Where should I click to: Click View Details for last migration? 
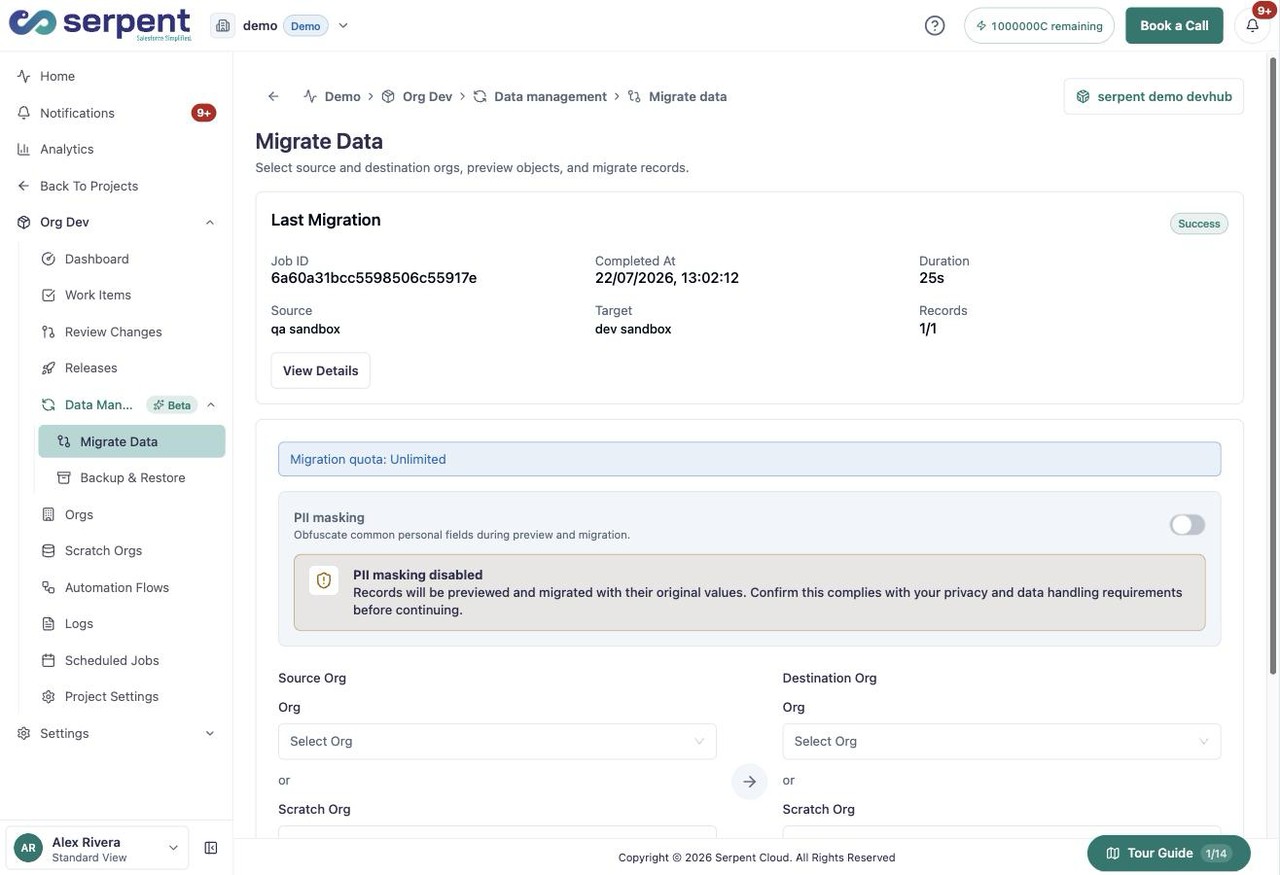pos(321,371)
